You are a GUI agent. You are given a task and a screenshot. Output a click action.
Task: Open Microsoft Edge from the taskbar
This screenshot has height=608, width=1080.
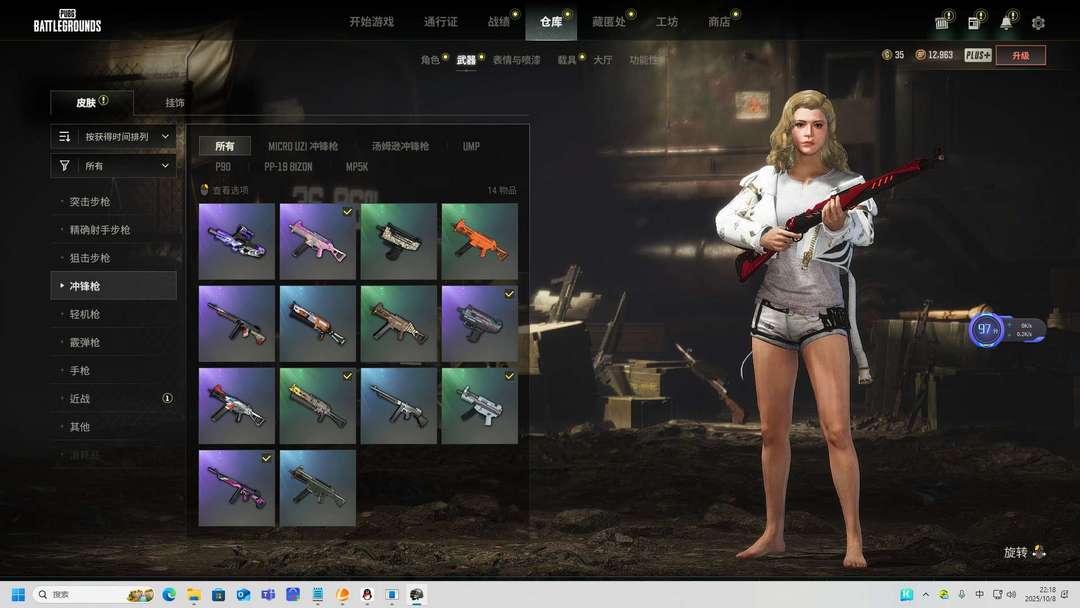tap(169, 594)
